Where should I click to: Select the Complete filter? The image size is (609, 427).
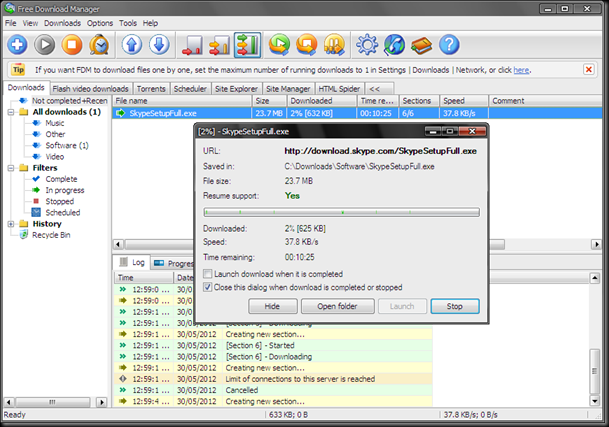pyautogui.click(x=61, y=179)
